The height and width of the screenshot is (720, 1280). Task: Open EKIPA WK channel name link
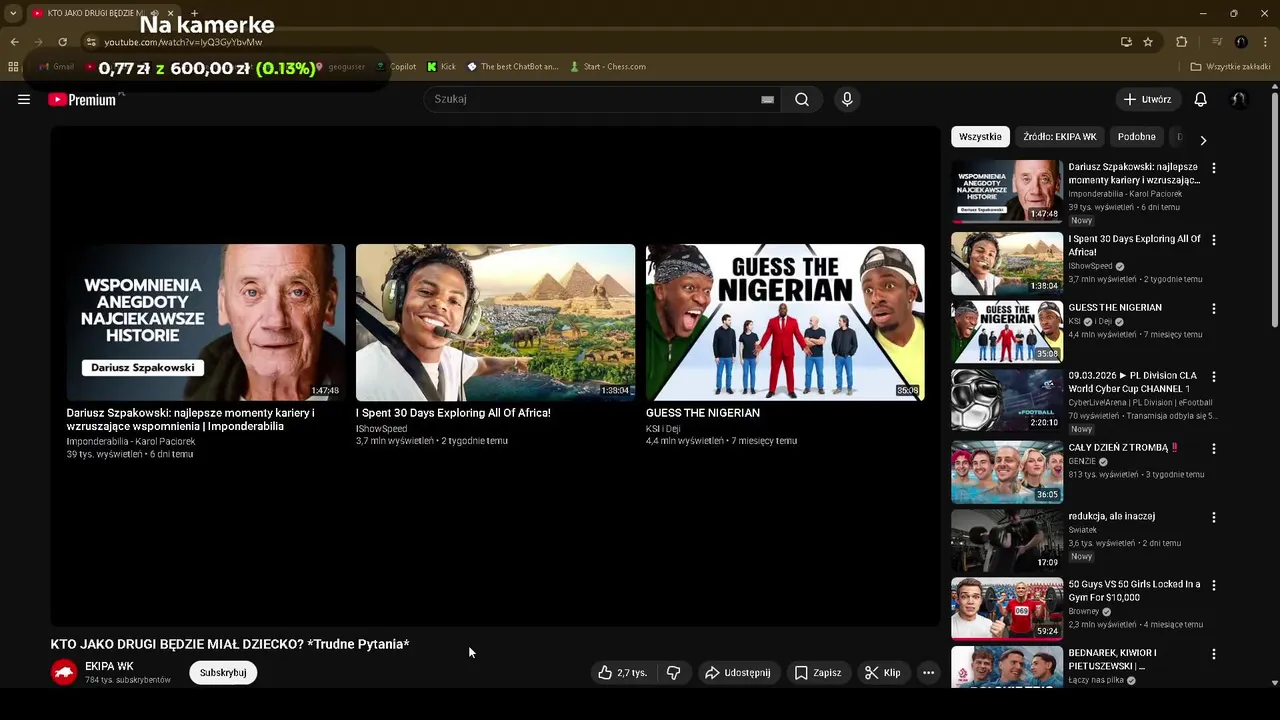[109, 666]
